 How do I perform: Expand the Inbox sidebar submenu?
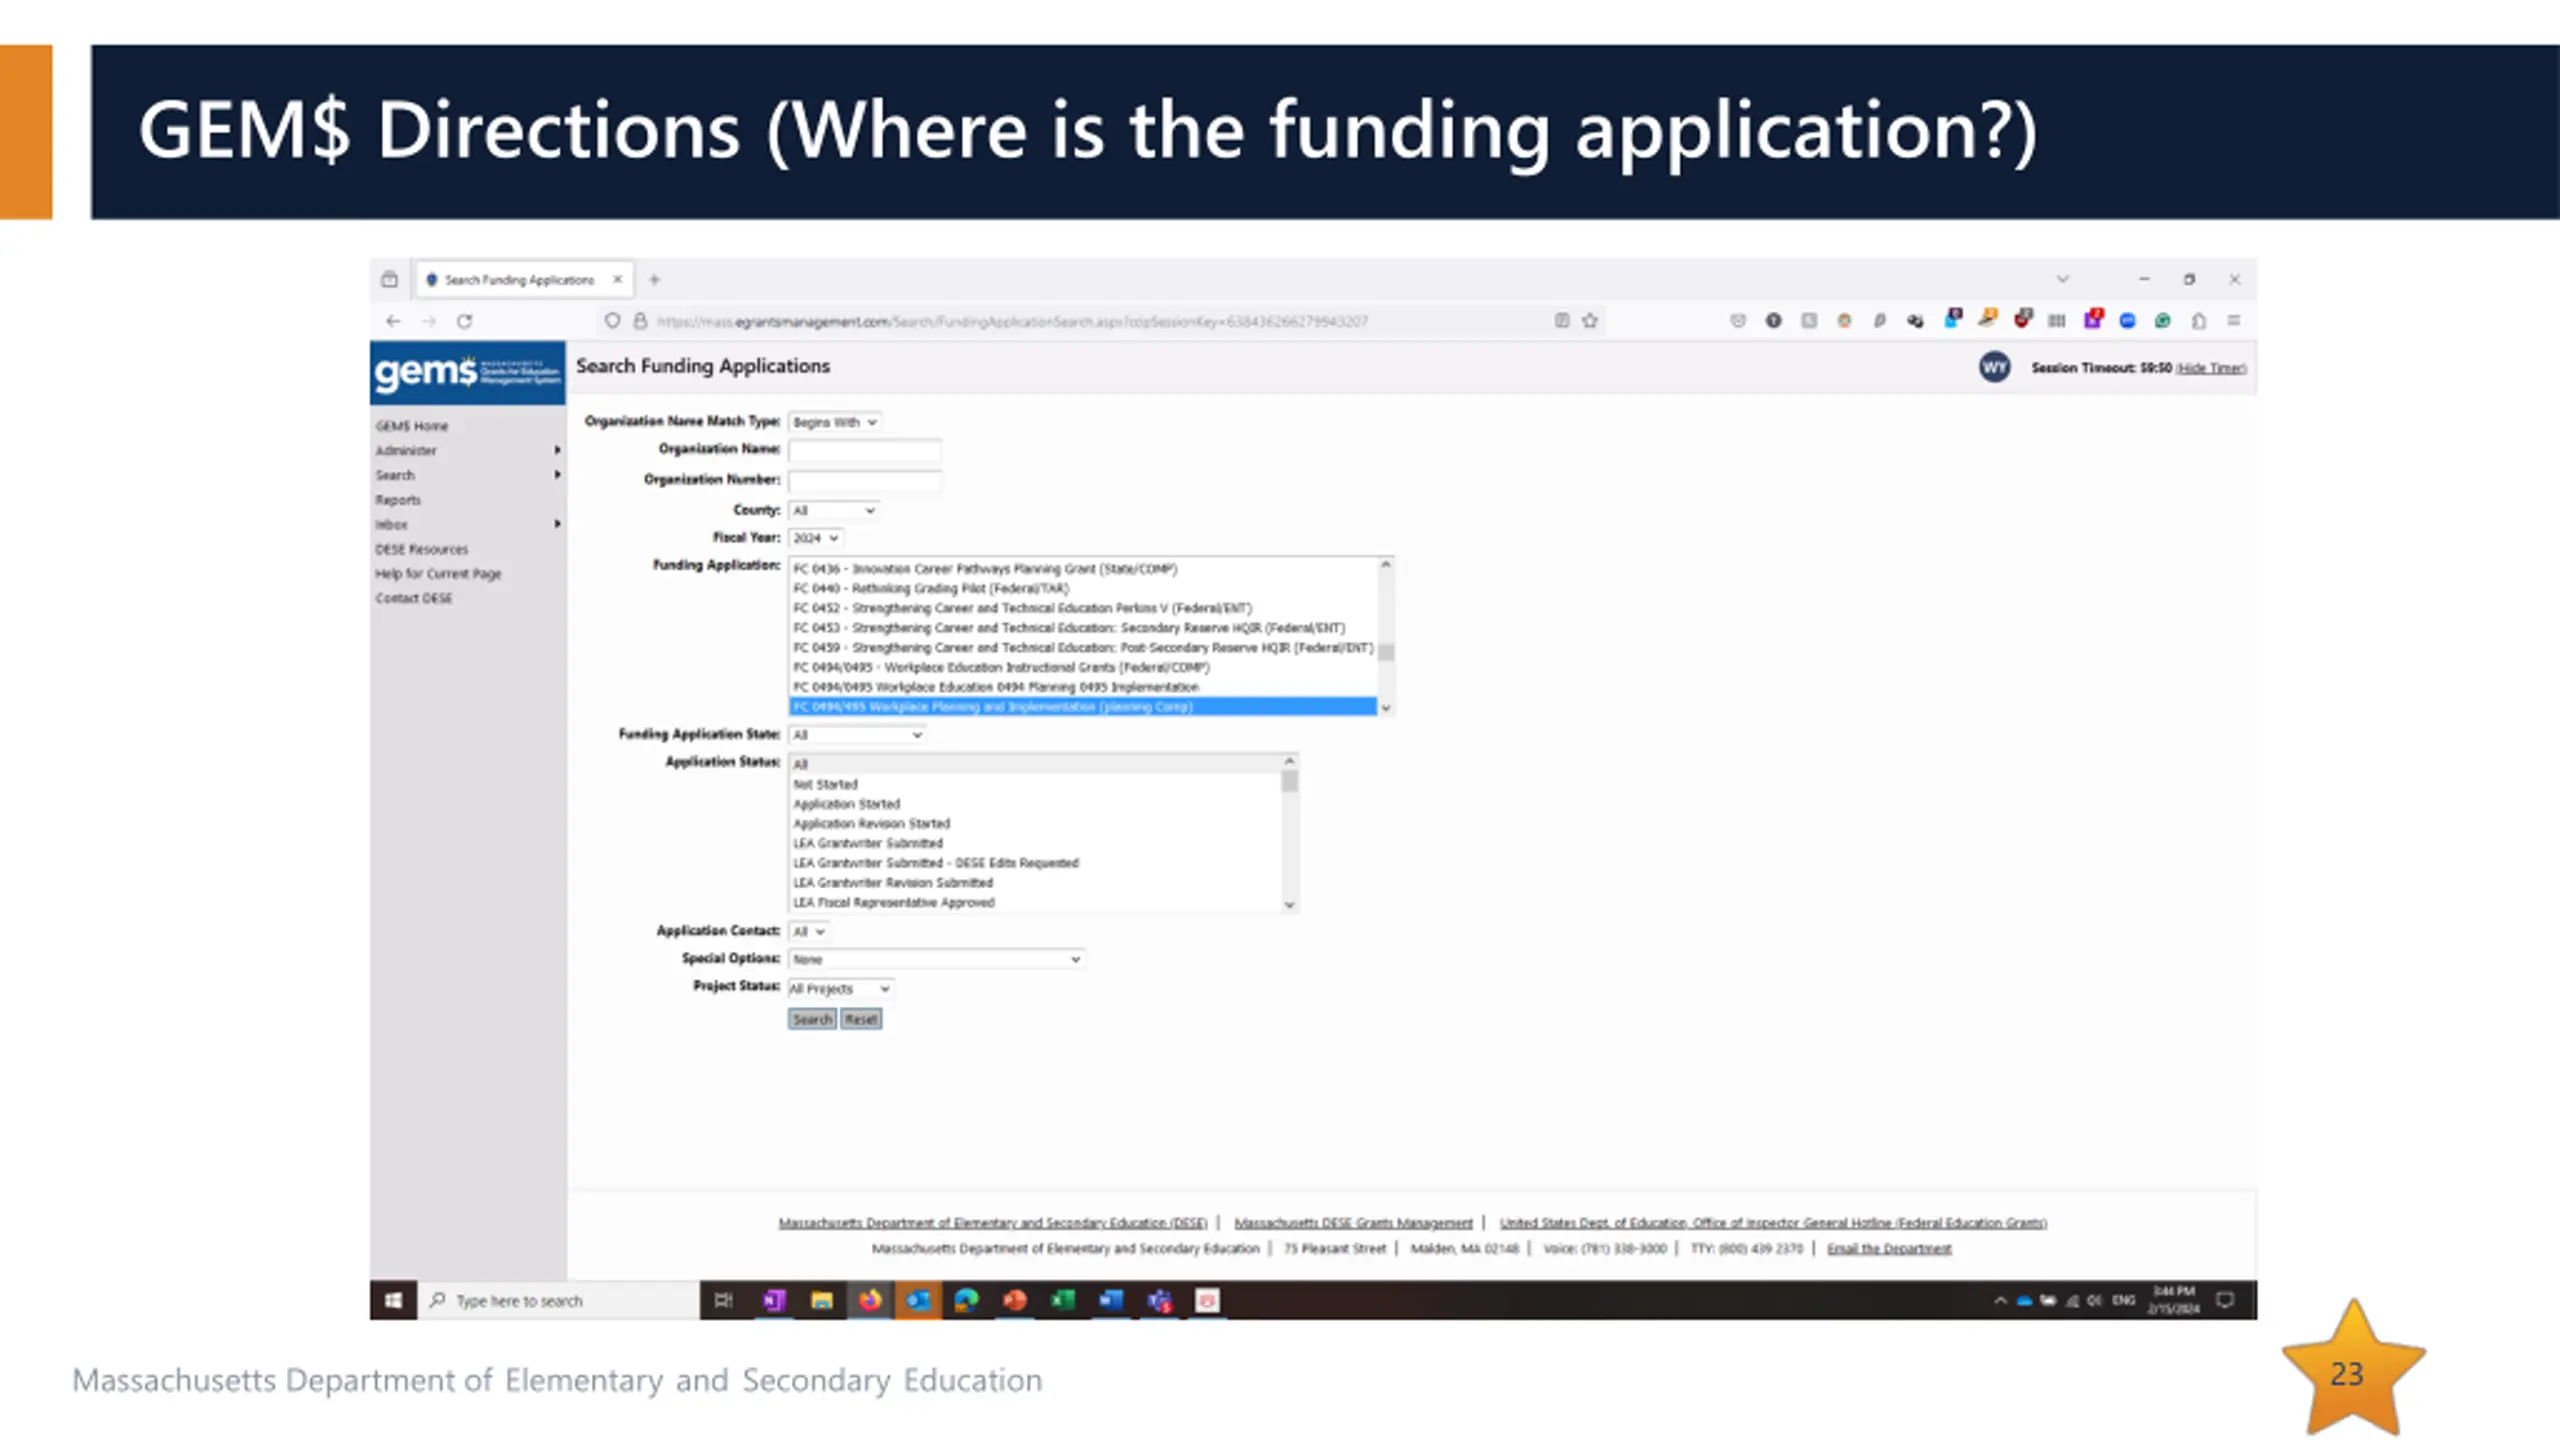coord(557,524)
